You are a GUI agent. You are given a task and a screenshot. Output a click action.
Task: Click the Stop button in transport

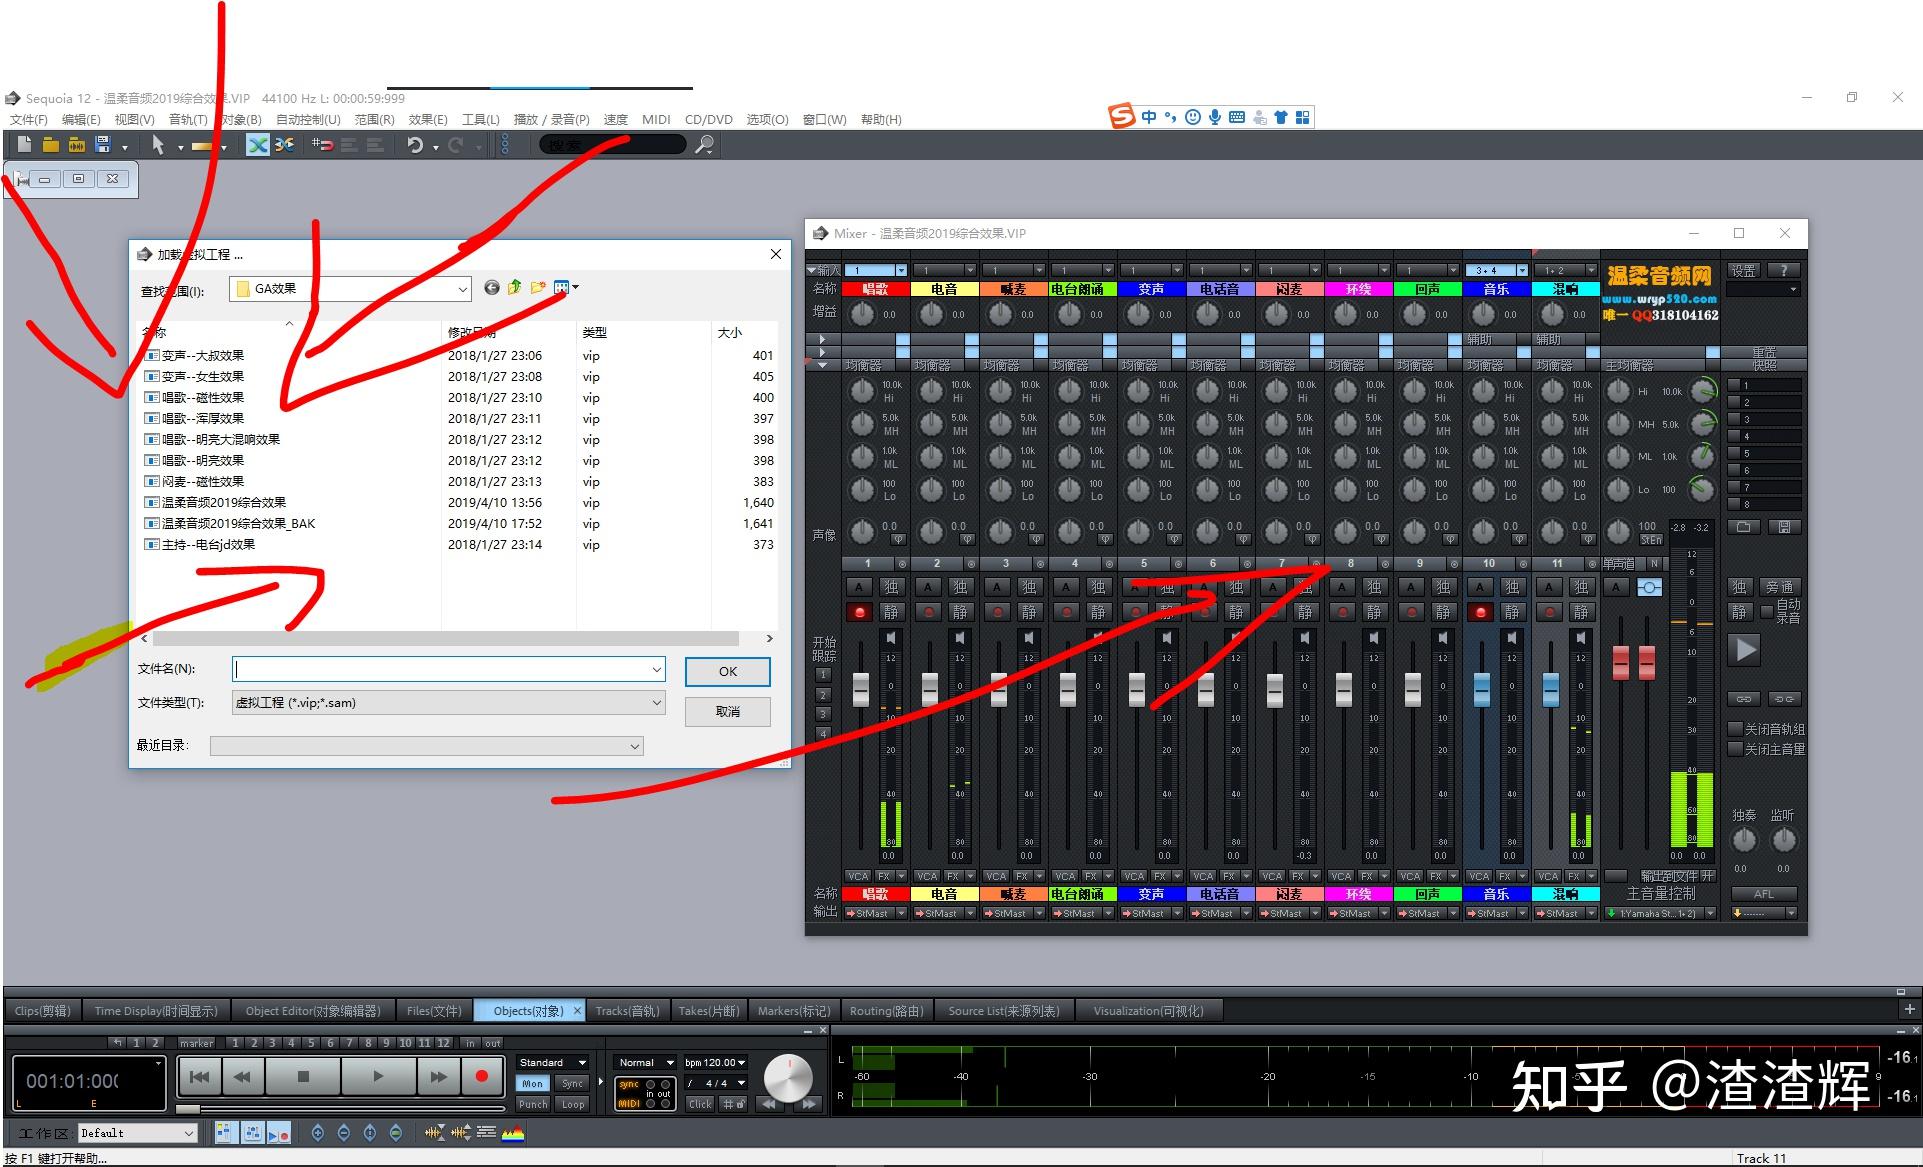click(303, 1077)
